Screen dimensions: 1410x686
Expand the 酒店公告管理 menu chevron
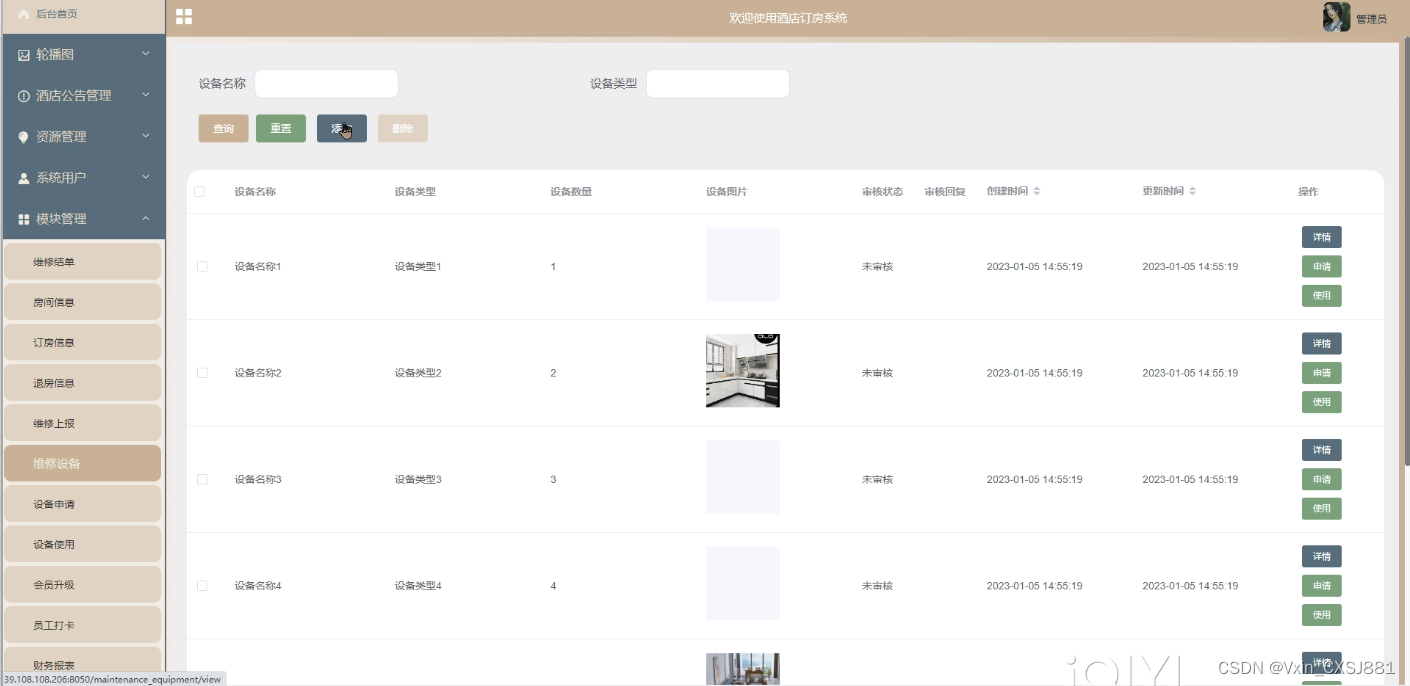click(146, 95)
